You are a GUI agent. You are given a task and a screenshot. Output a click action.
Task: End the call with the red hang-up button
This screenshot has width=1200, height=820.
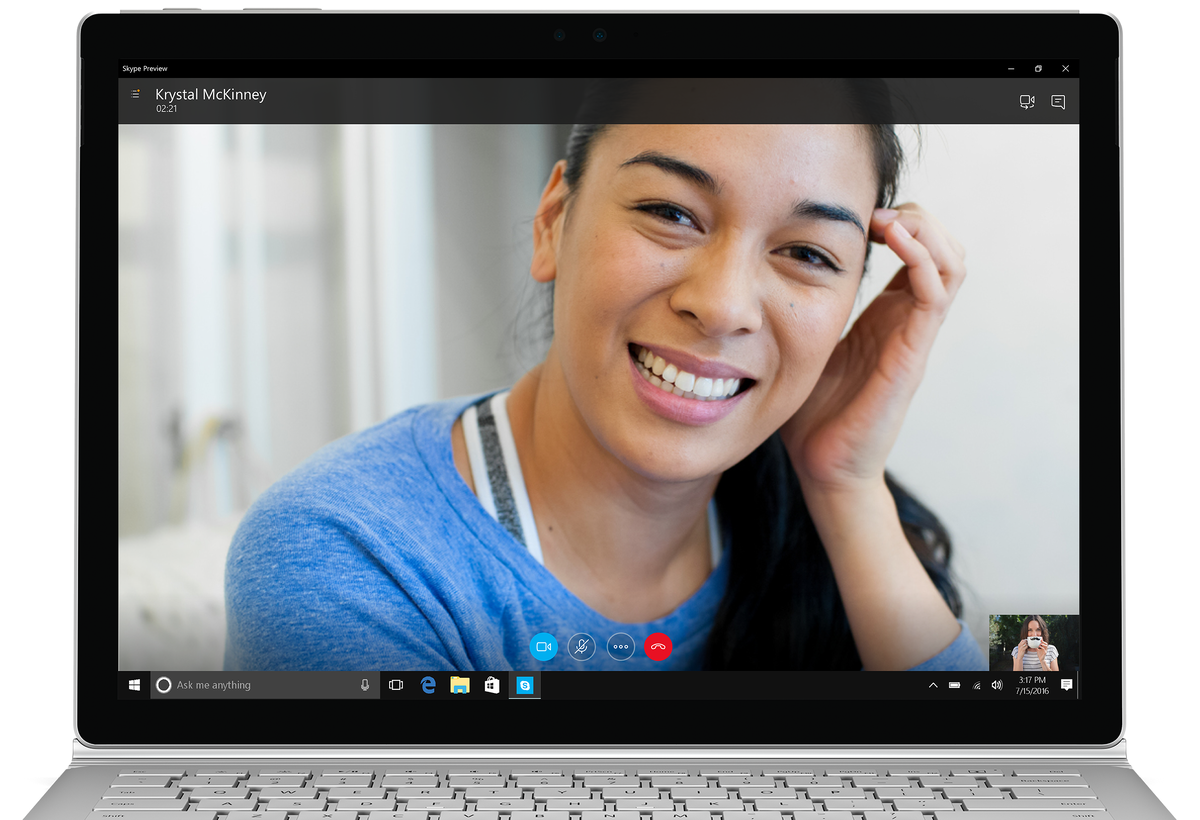pos(658,647)
